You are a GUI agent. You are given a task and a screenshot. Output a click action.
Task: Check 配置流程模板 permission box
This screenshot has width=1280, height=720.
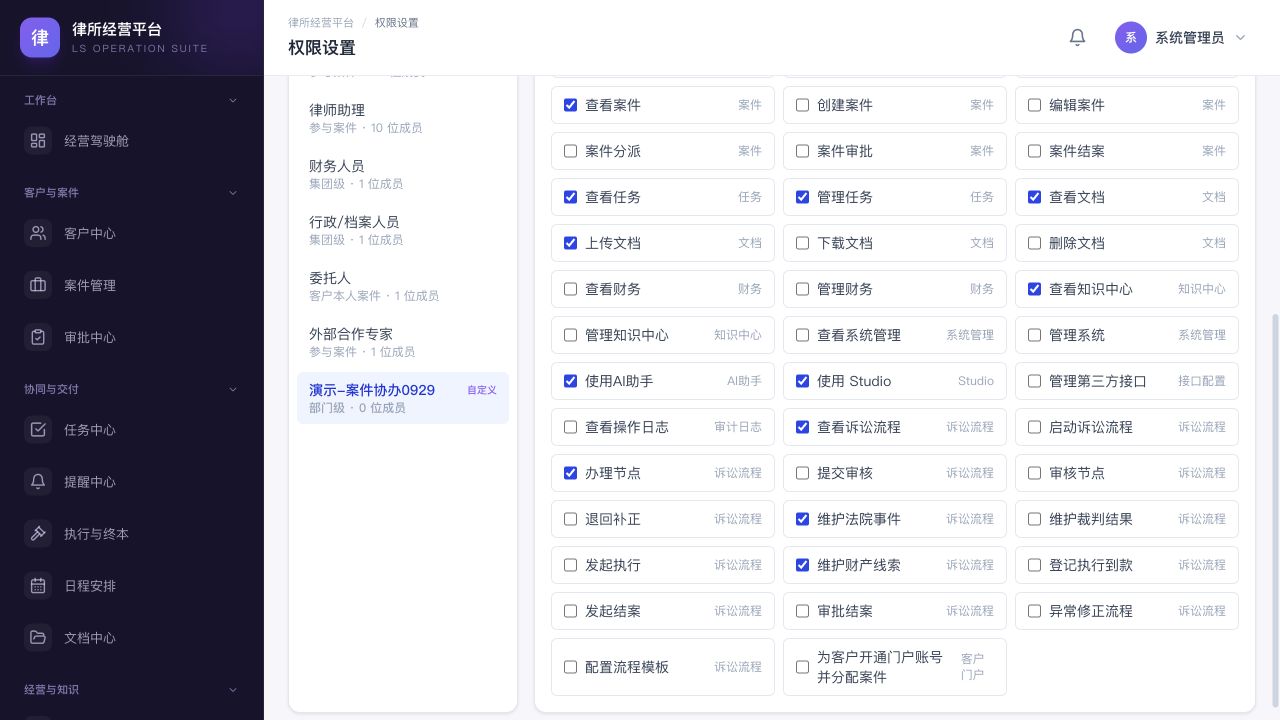570,667
